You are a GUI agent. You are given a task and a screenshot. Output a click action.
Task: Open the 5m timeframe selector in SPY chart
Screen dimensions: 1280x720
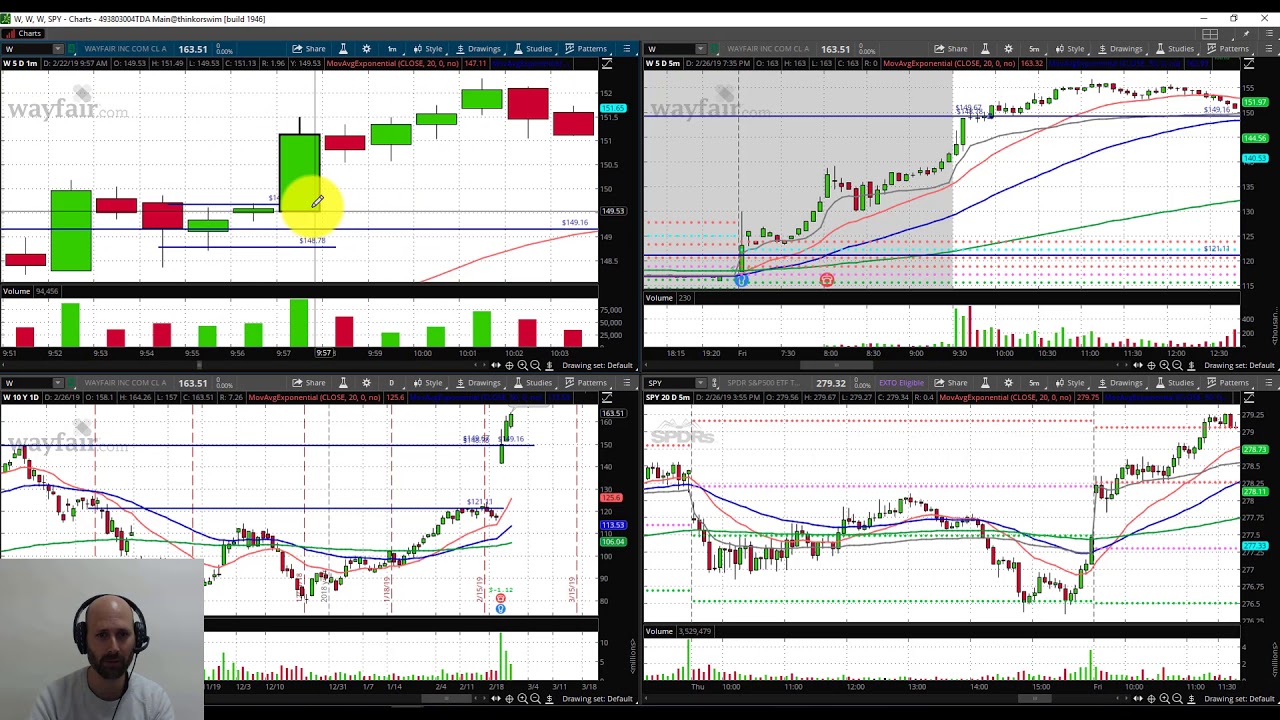1034,383
